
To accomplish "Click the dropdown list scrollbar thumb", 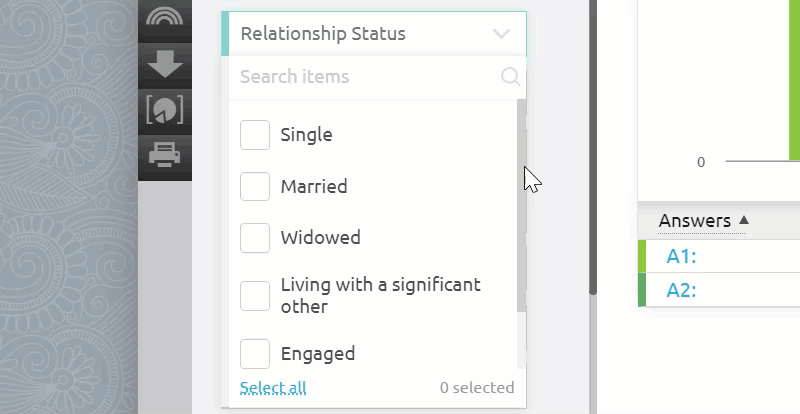I will coord(521,205).
